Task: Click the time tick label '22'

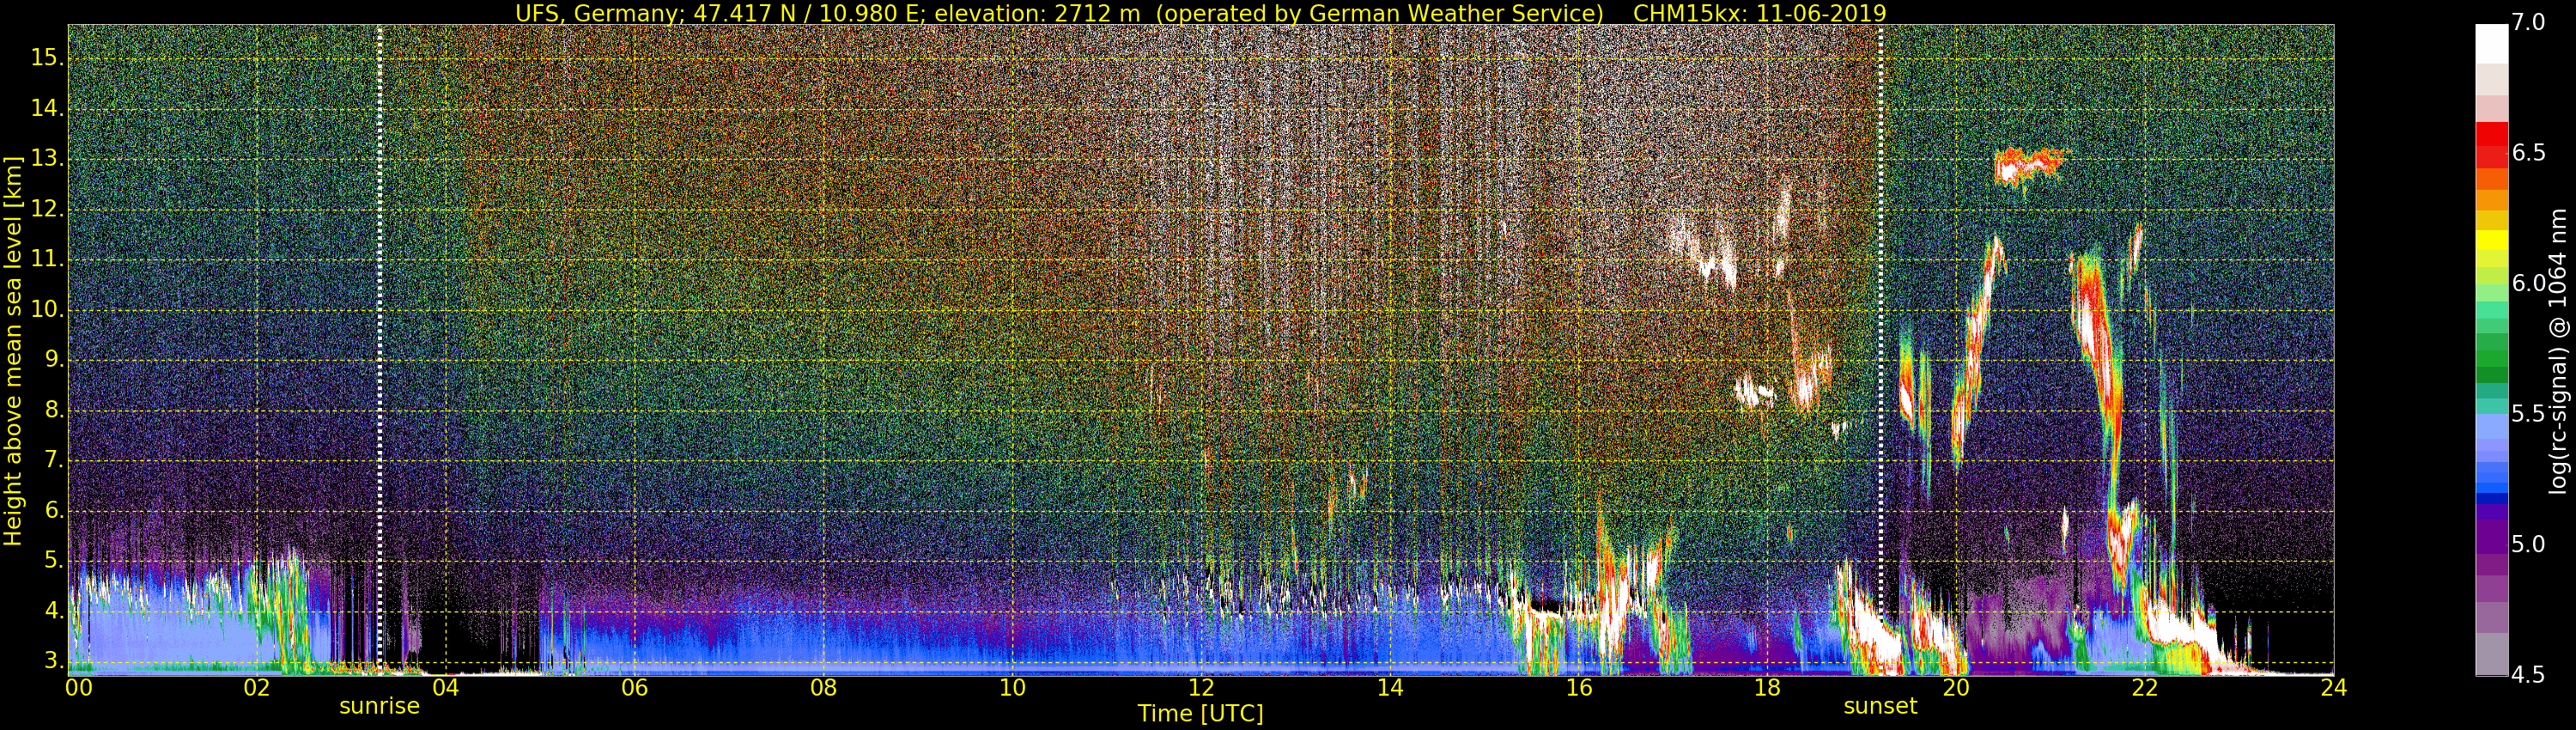Action: coord(2145,687)
